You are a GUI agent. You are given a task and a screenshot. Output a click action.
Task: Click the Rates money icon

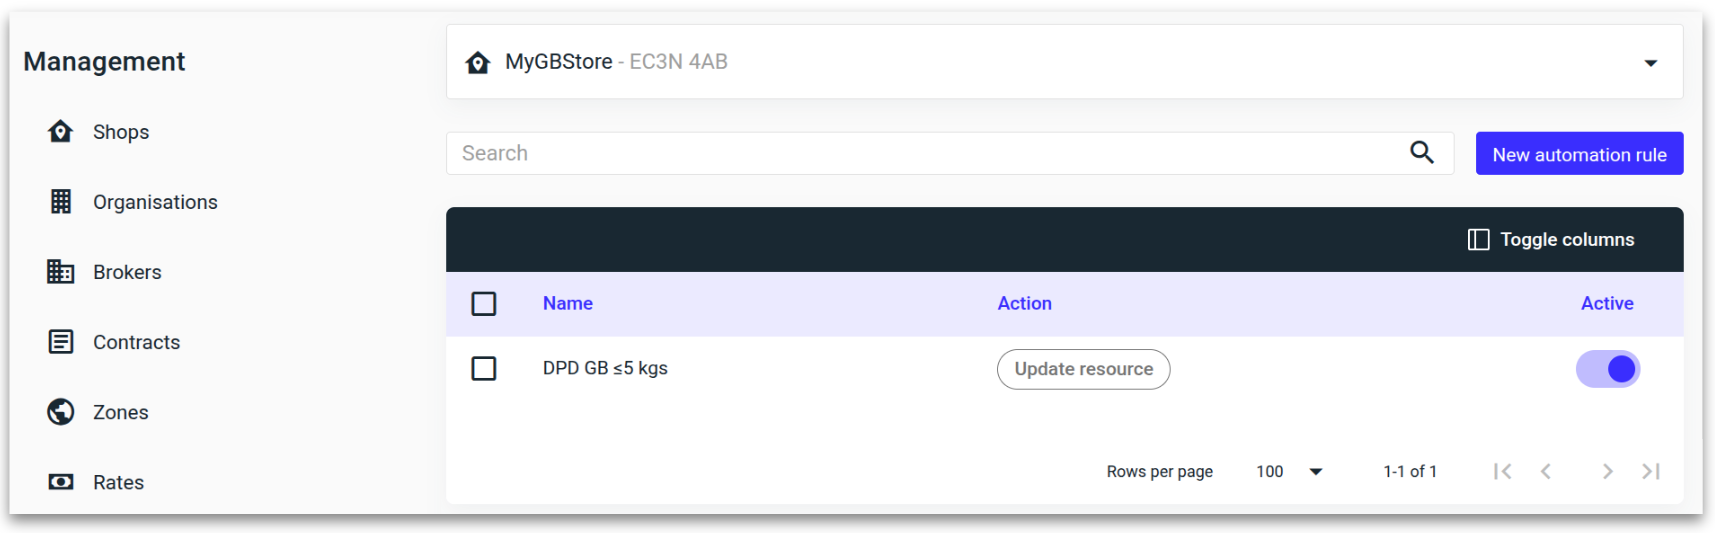click(61, 482)
